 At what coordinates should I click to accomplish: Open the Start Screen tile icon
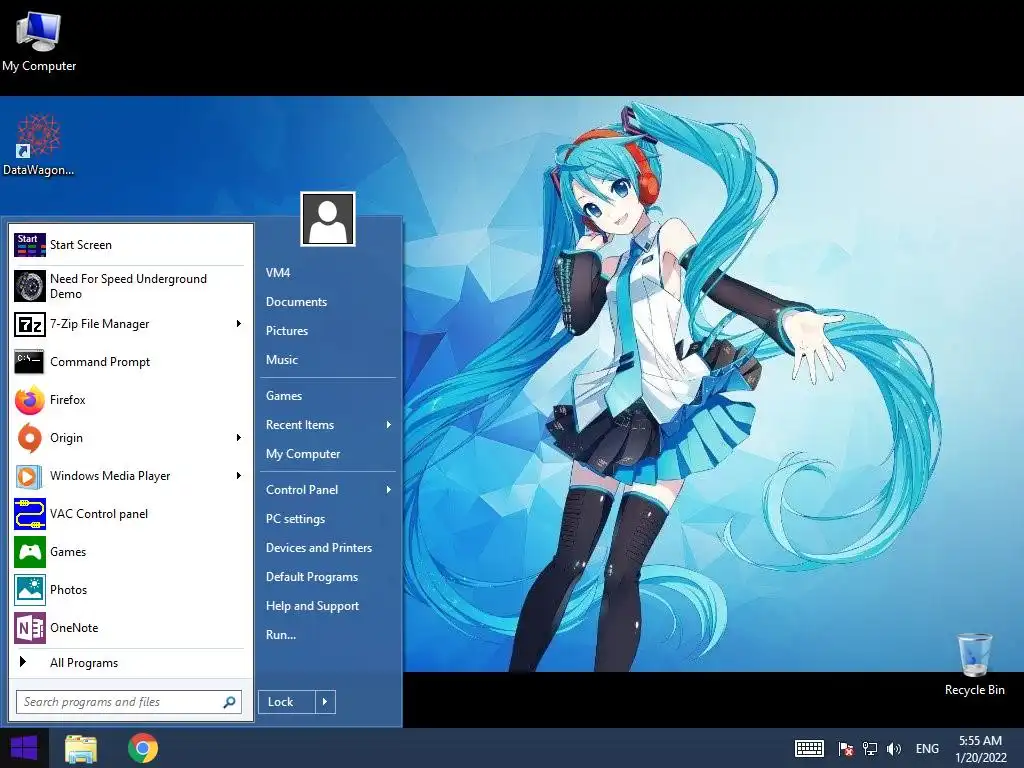[x=29, y=245]
